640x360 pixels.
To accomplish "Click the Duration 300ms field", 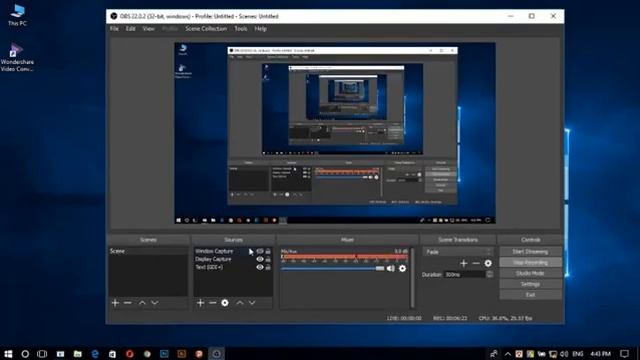I will tap(464, 275).
